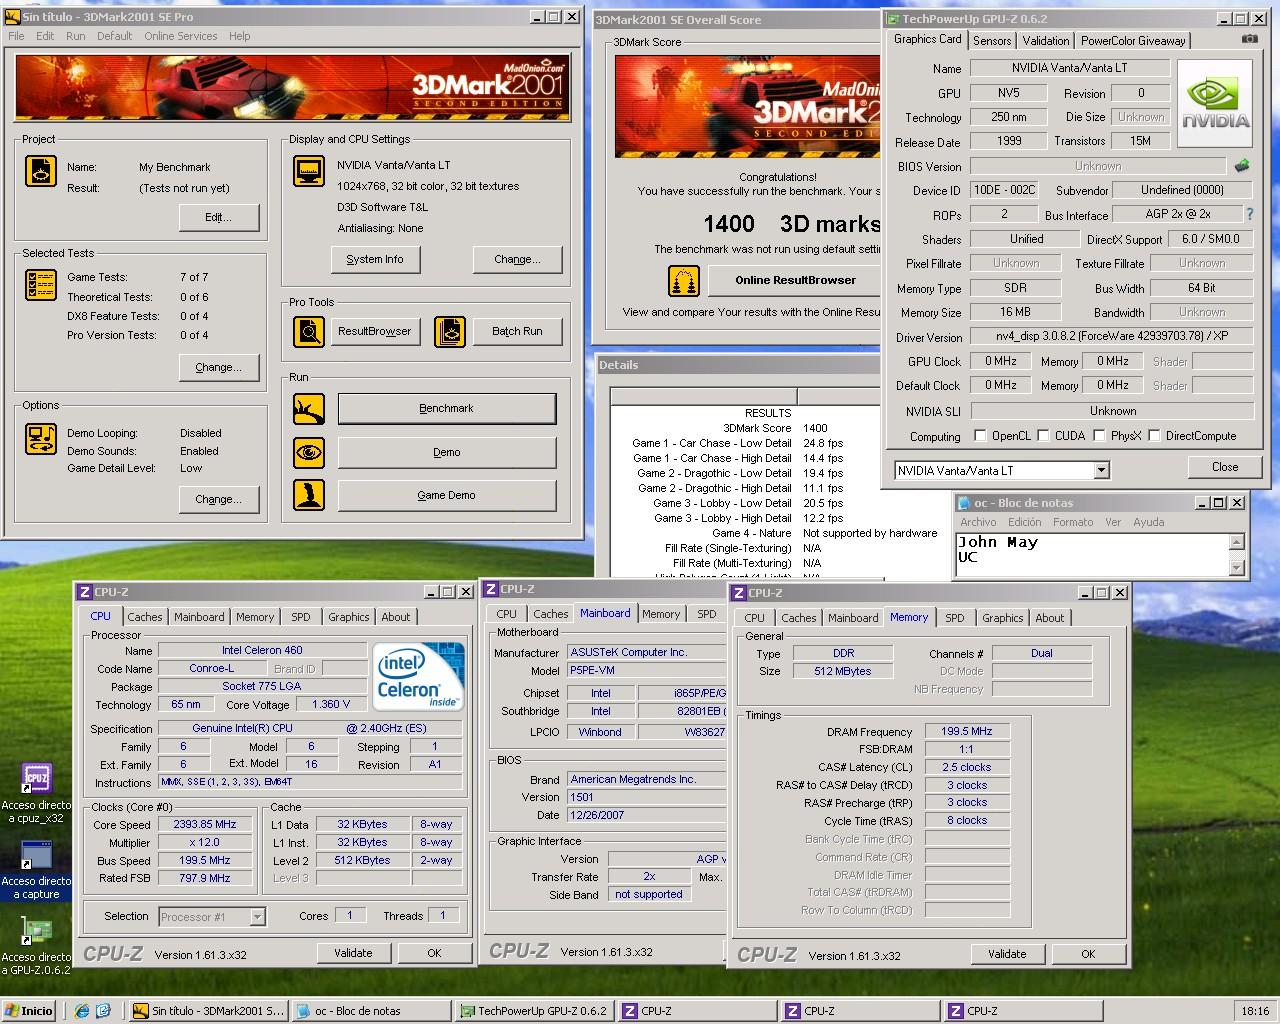Open the Processor #1 selection dropdown
This screenshot has height=1024, width=1280.
257,916
